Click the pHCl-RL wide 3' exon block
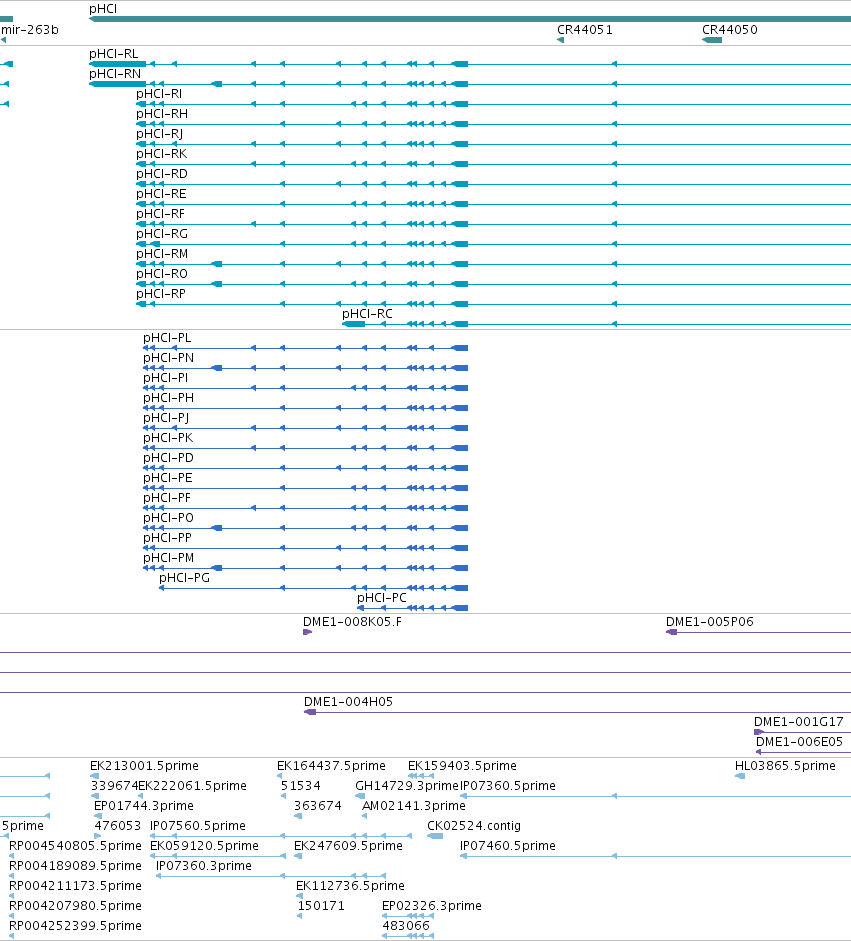Image resolution: width=851 pixels, height=941 pixels. tap(118, 64)
